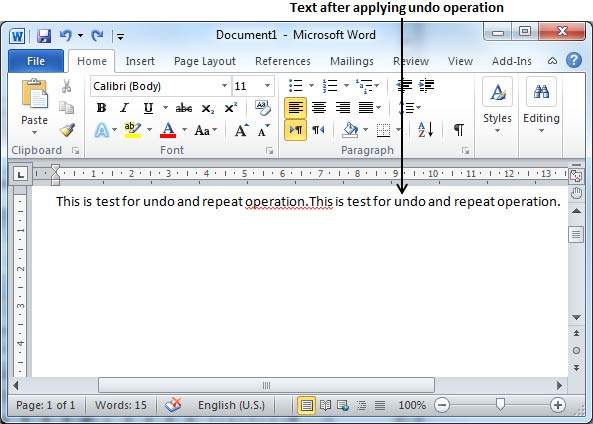Image resolution: width=593 pixels, height=424 pixels.
Task: Expand the font size 11 dropdown
Action: 267,86
